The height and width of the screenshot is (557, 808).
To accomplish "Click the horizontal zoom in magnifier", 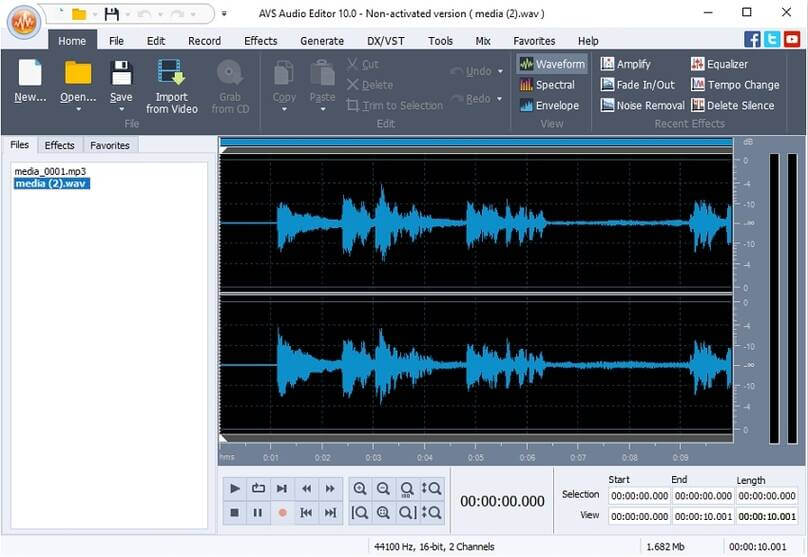I will tap(360, 488).
